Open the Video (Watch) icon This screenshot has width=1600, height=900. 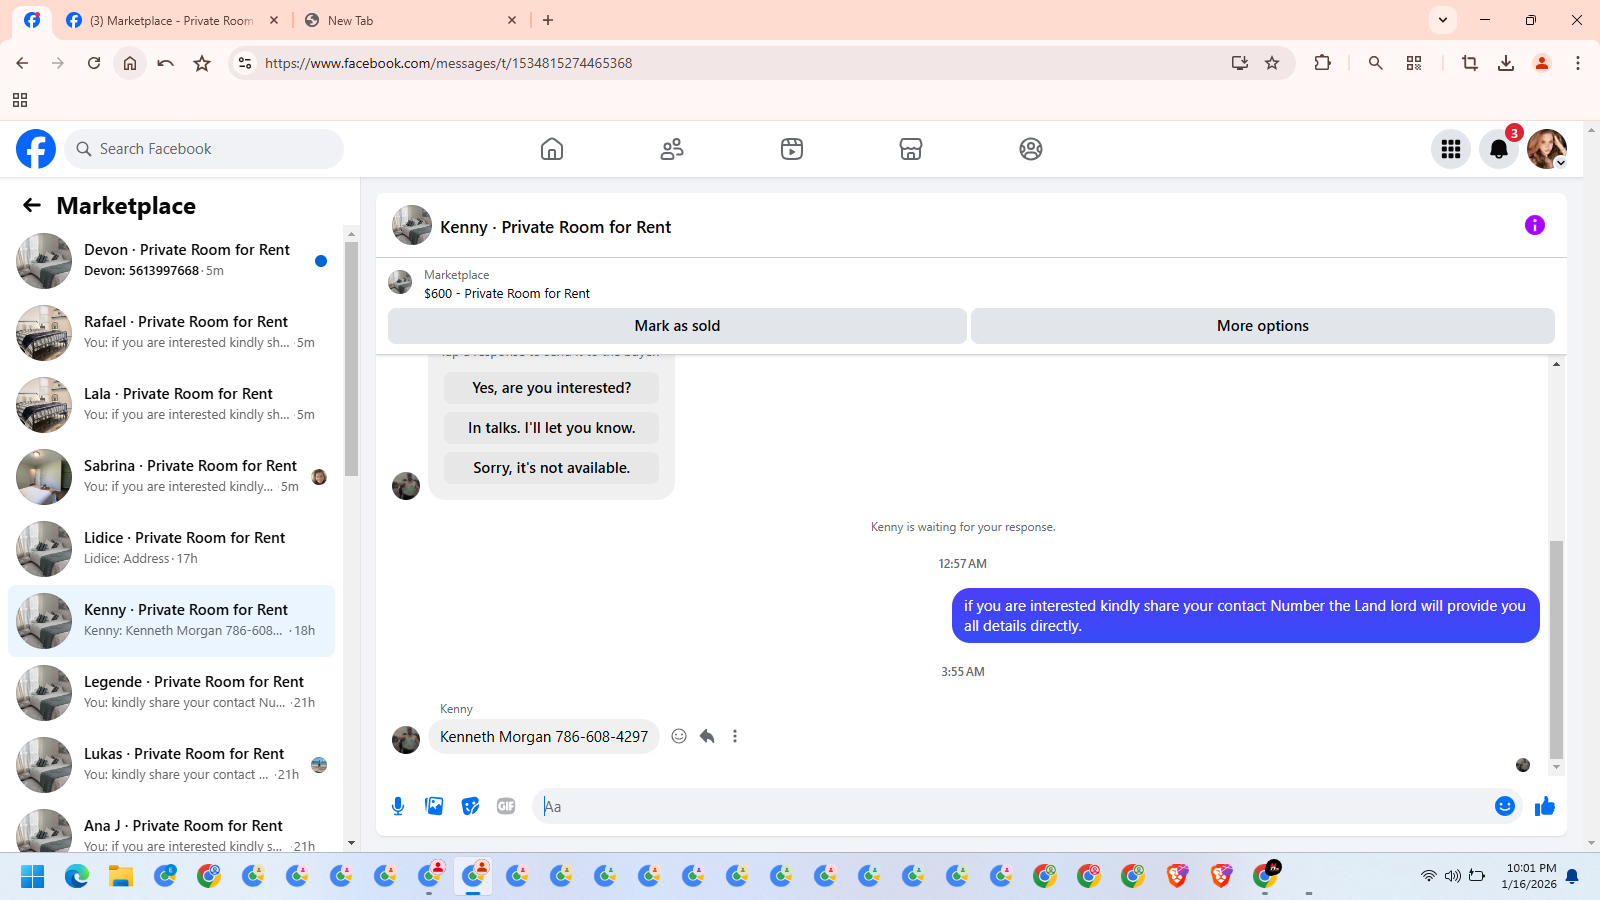[792, 149]
